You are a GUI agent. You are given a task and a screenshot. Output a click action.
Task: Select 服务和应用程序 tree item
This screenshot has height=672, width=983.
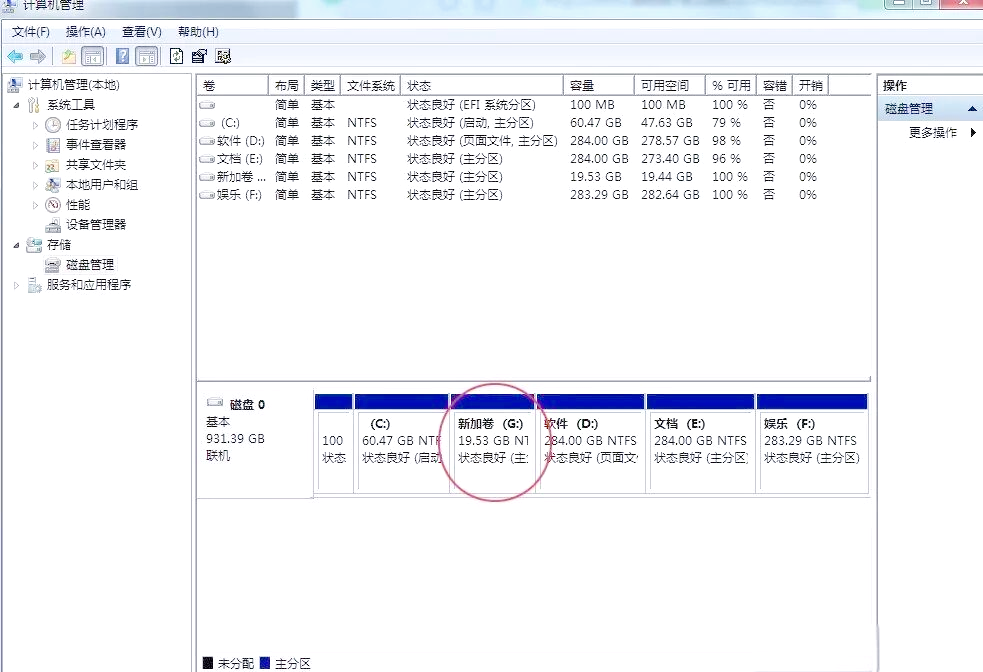coord(88,285)
